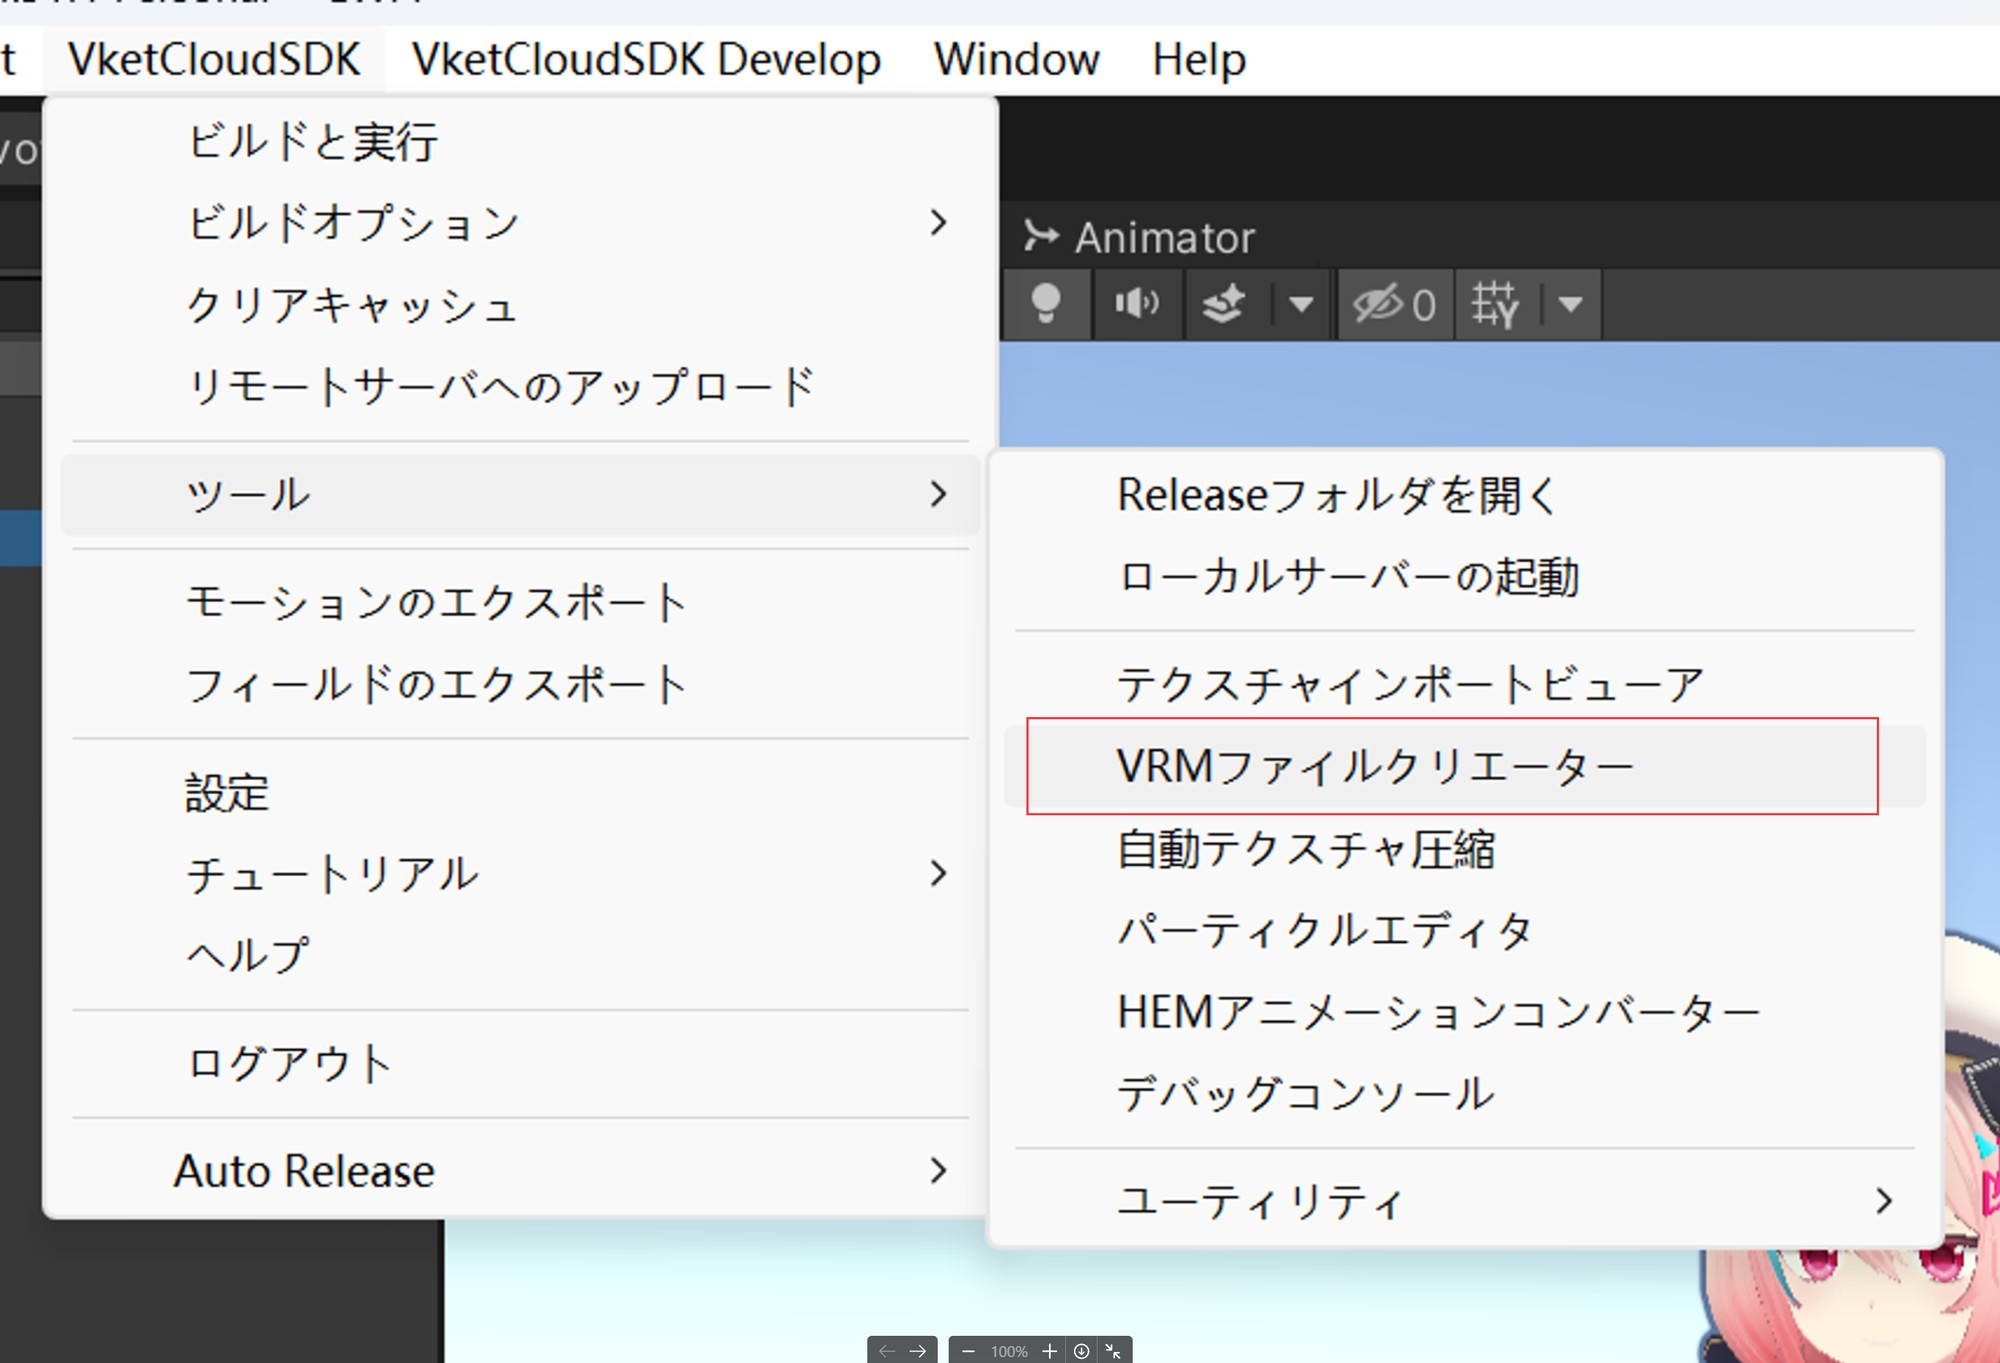2000x1363 pixels.
Task: Zoom in with the plus icon
Action: click(x=1049, y=1351)
